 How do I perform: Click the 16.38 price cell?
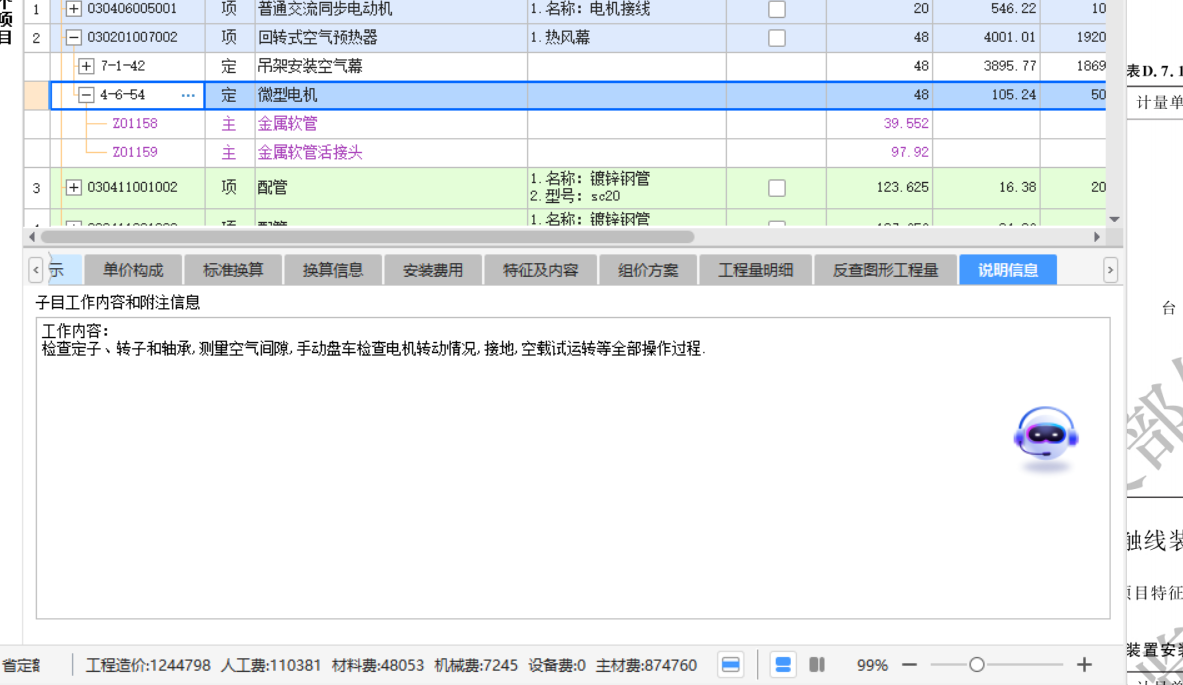986,187
